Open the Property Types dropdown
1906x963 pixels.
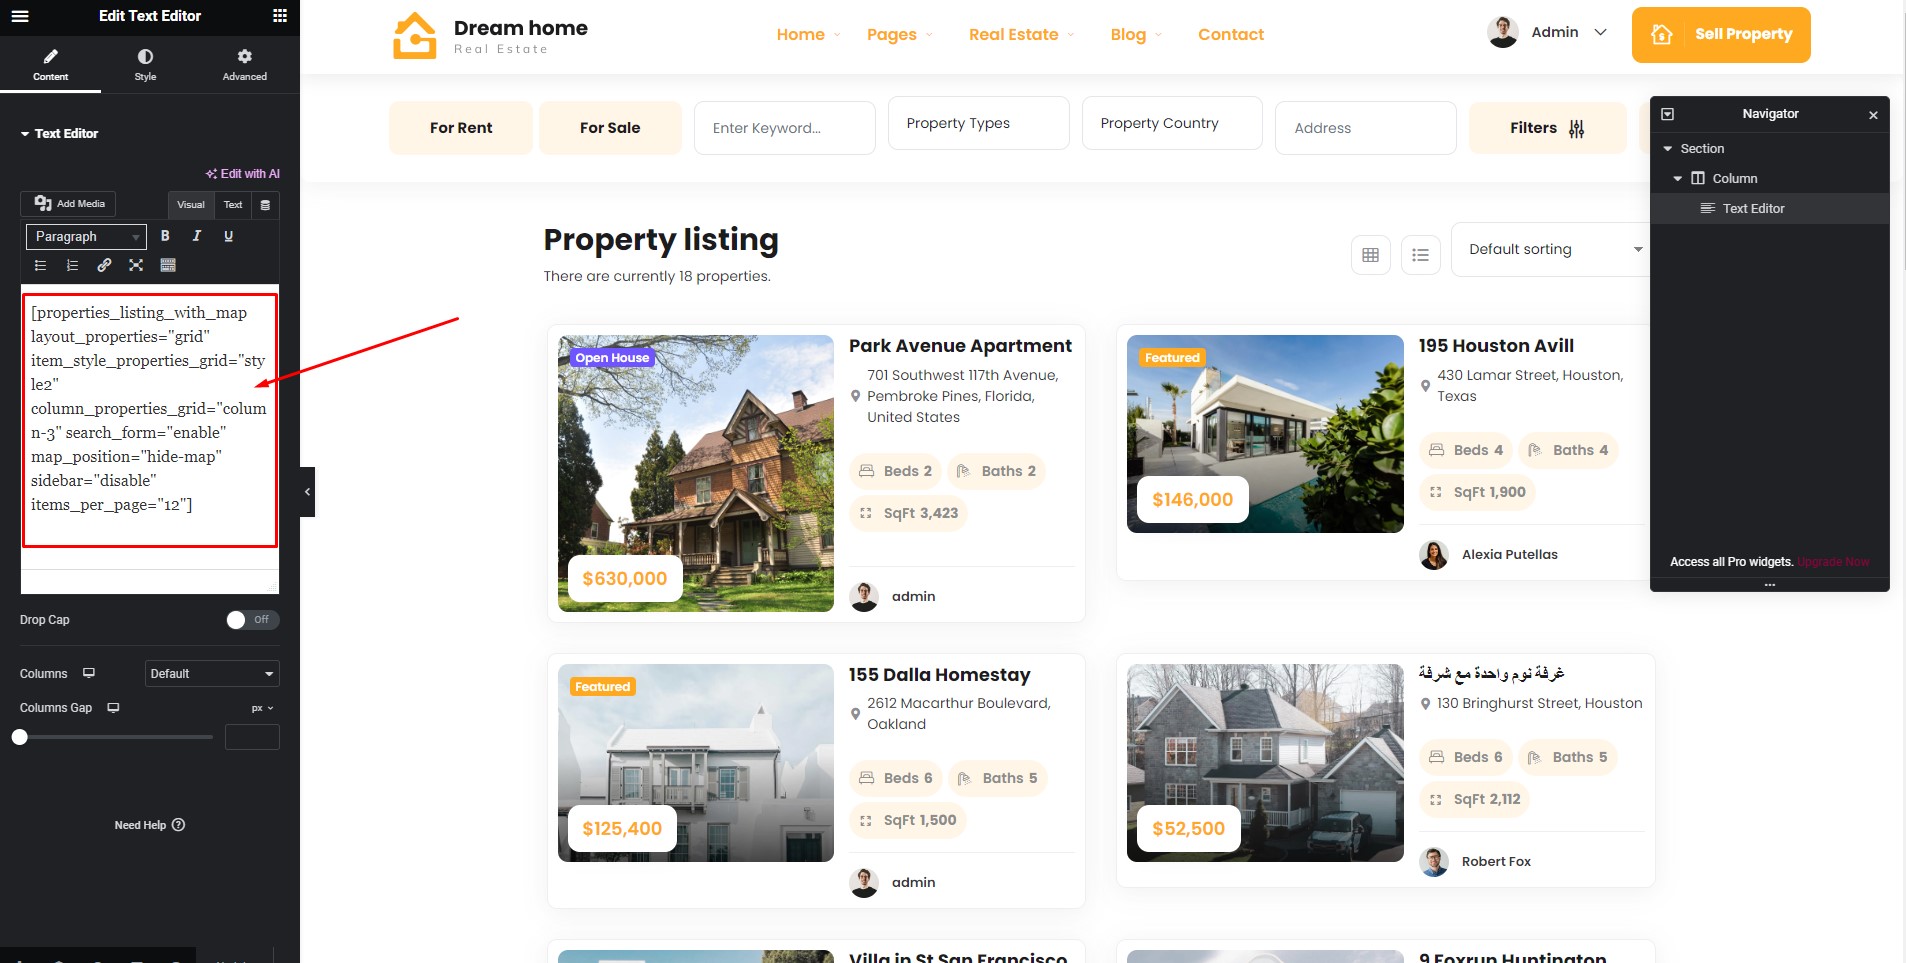click(x=979, y=123)
